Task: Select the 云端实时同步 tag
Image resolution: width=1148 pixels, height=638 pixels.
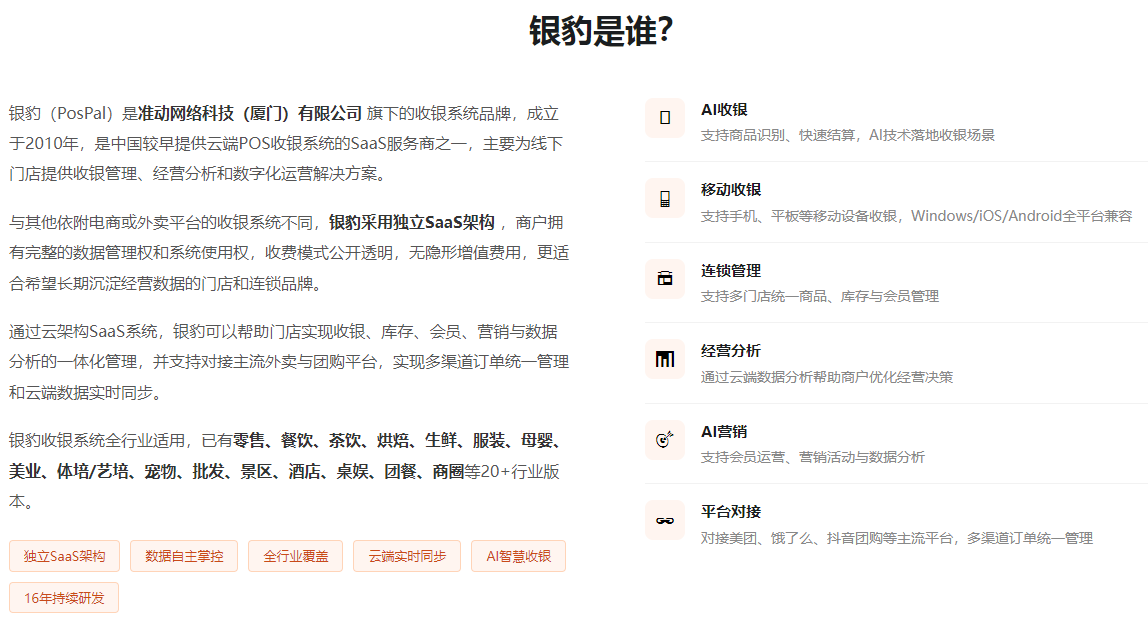Action: tap(407, 556)
